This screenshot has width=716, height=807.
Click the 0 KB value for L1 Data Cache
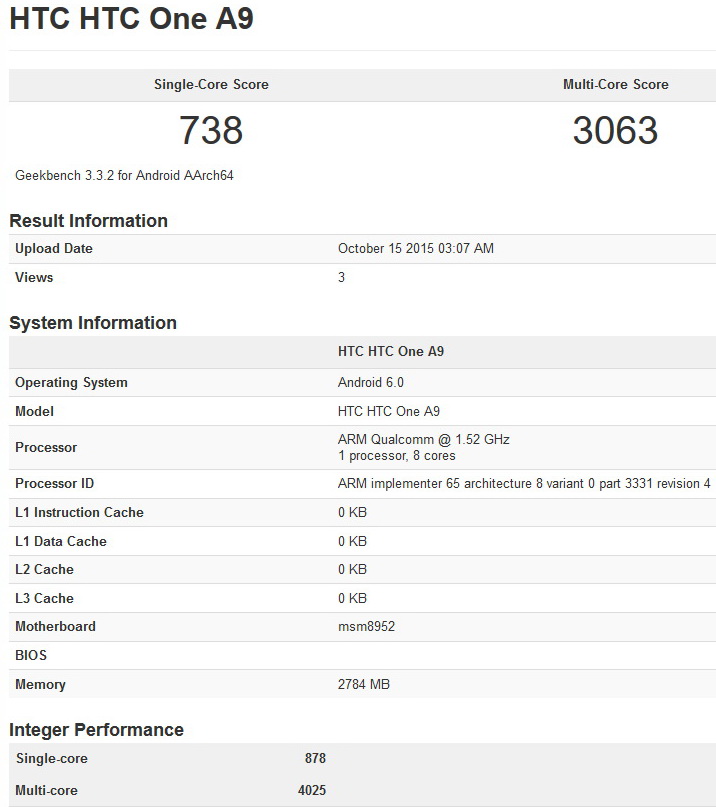[x=353, y=541]
